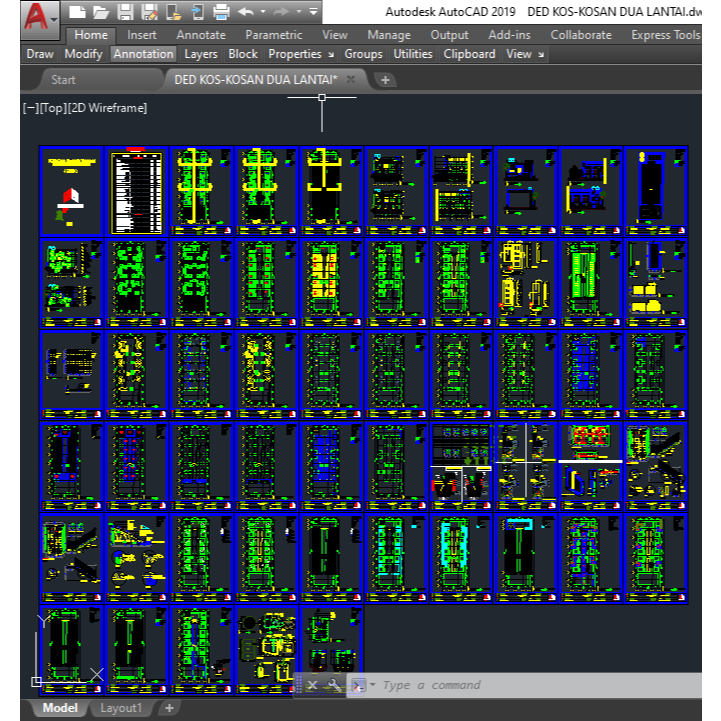Open the Annotation panel button
This screenshot has height=721, width=721.
click(143, 54)
